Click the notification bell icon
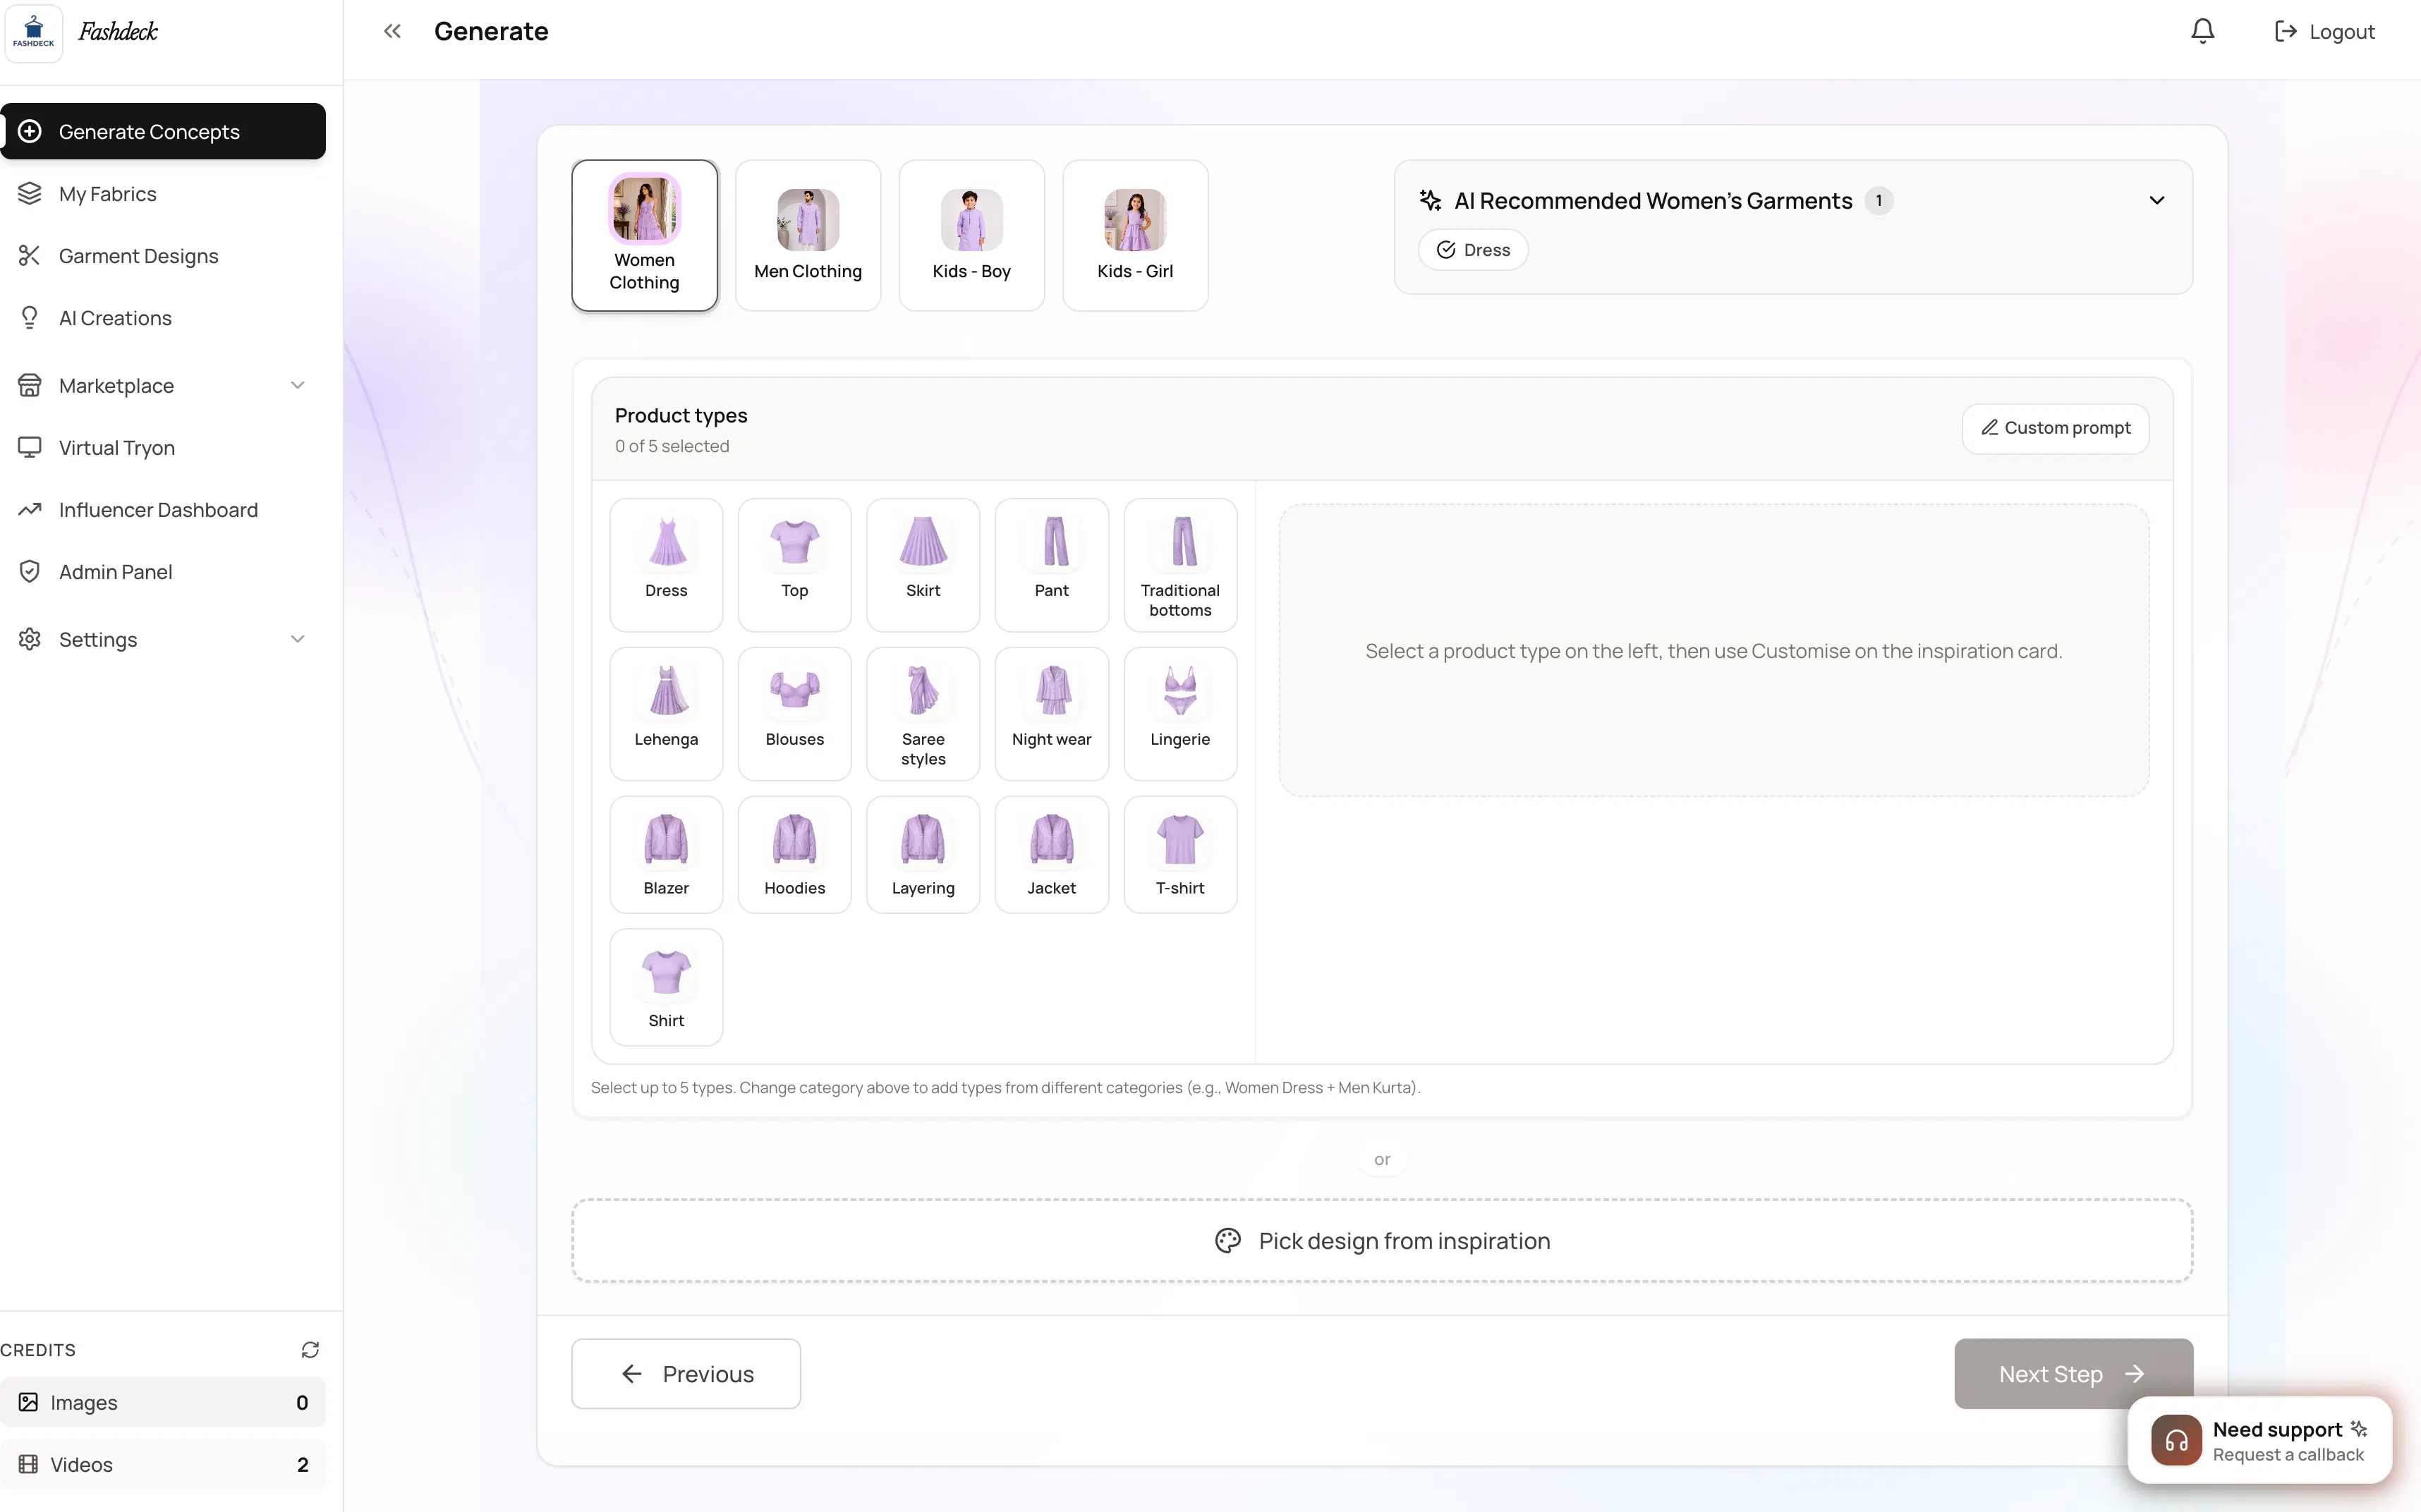2421x1512 pixels. point(2202,32)
